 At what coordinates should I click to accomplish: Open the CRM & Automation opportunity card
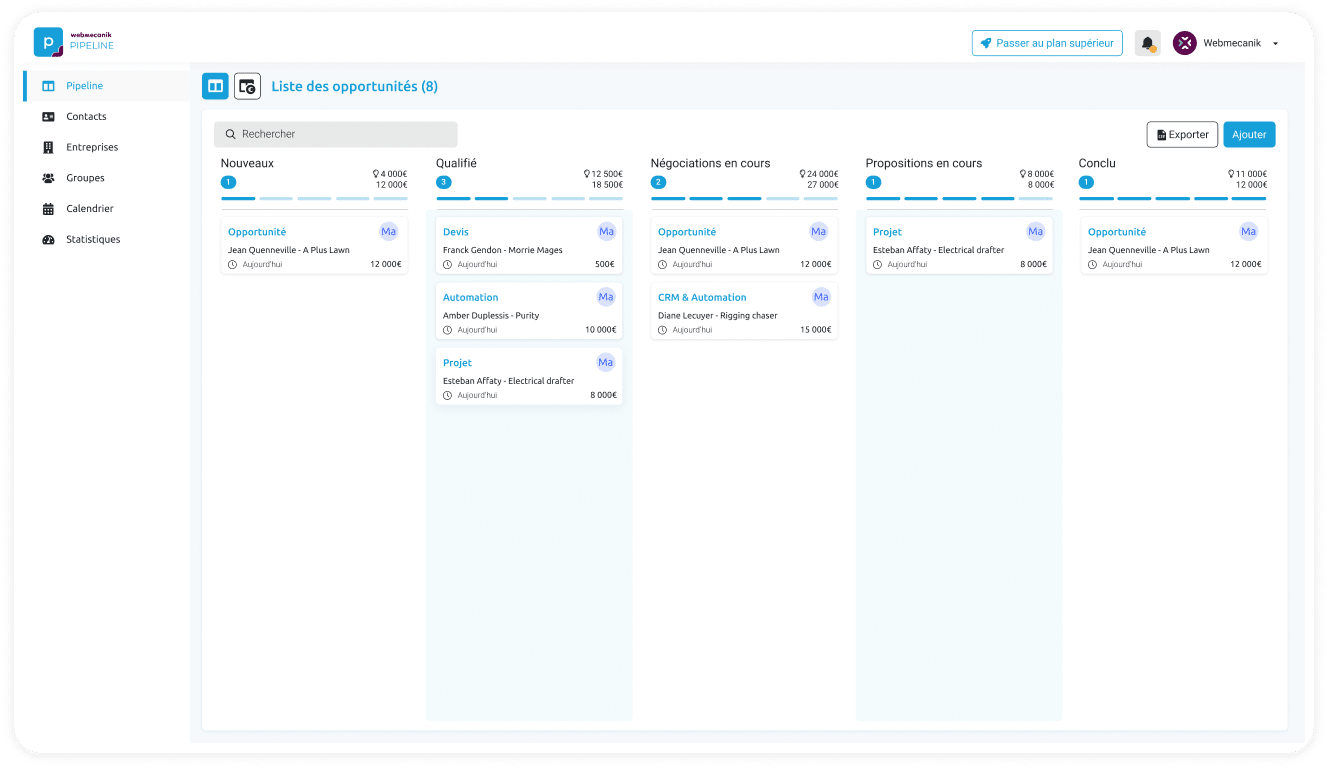(744, 312)
